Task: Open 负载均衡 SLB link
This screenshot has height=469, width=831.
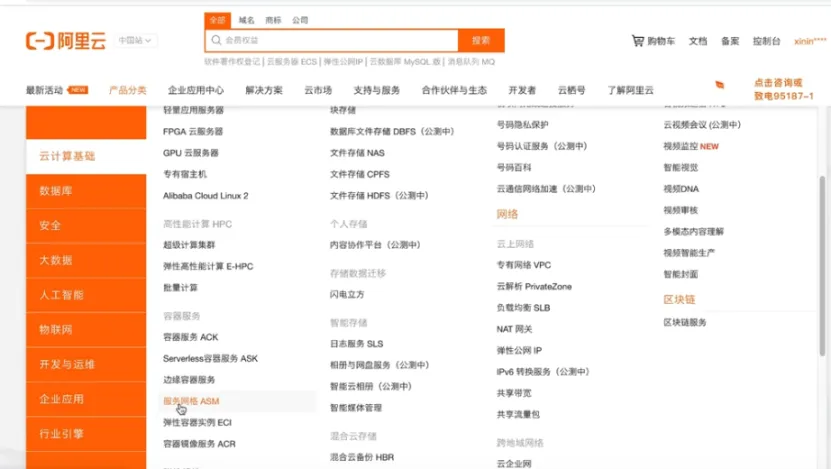Action: [524, 308]
